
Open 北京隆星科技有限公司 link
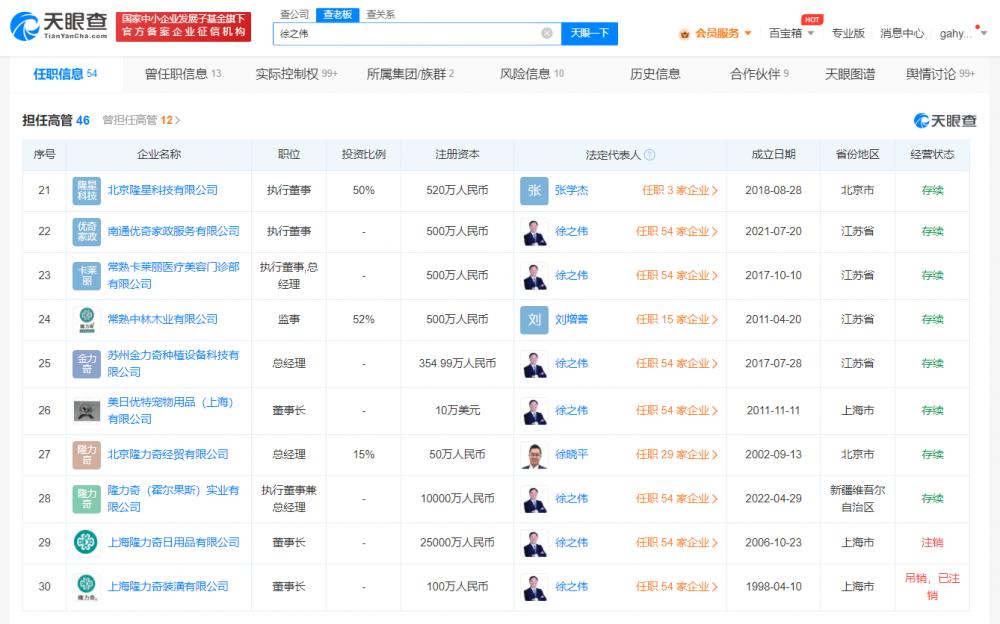163,191
